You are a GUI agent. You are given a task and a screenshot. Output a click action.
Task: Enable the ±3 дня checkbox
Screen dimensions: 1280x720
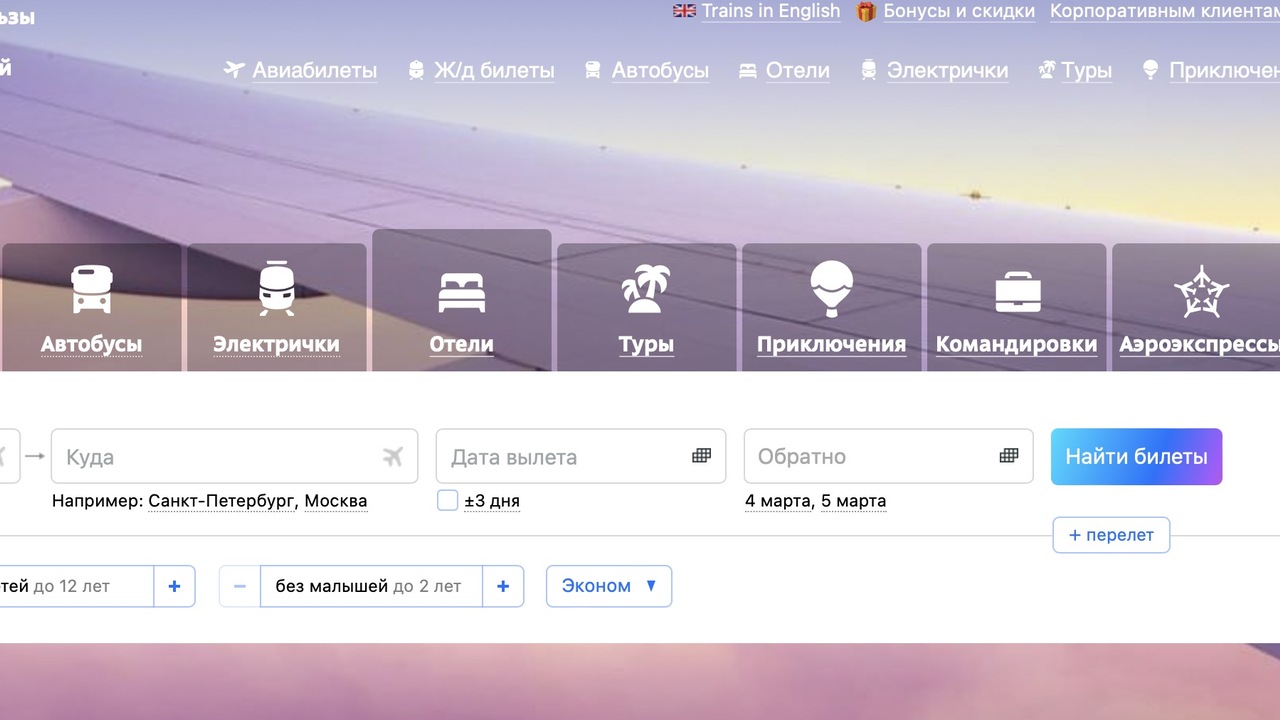[448, 501]
